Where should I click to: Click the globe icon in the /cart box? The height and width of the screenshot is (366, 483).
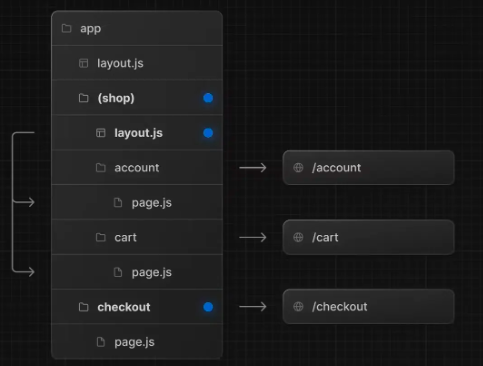(298, 237)
